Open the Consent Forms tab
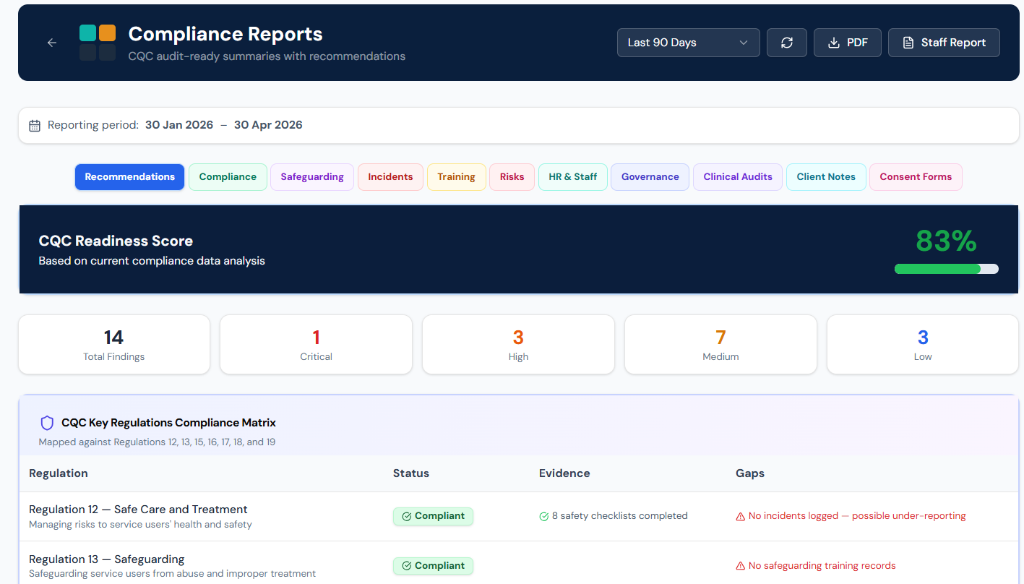This screenshot has width=1024, height=584. 916,177
